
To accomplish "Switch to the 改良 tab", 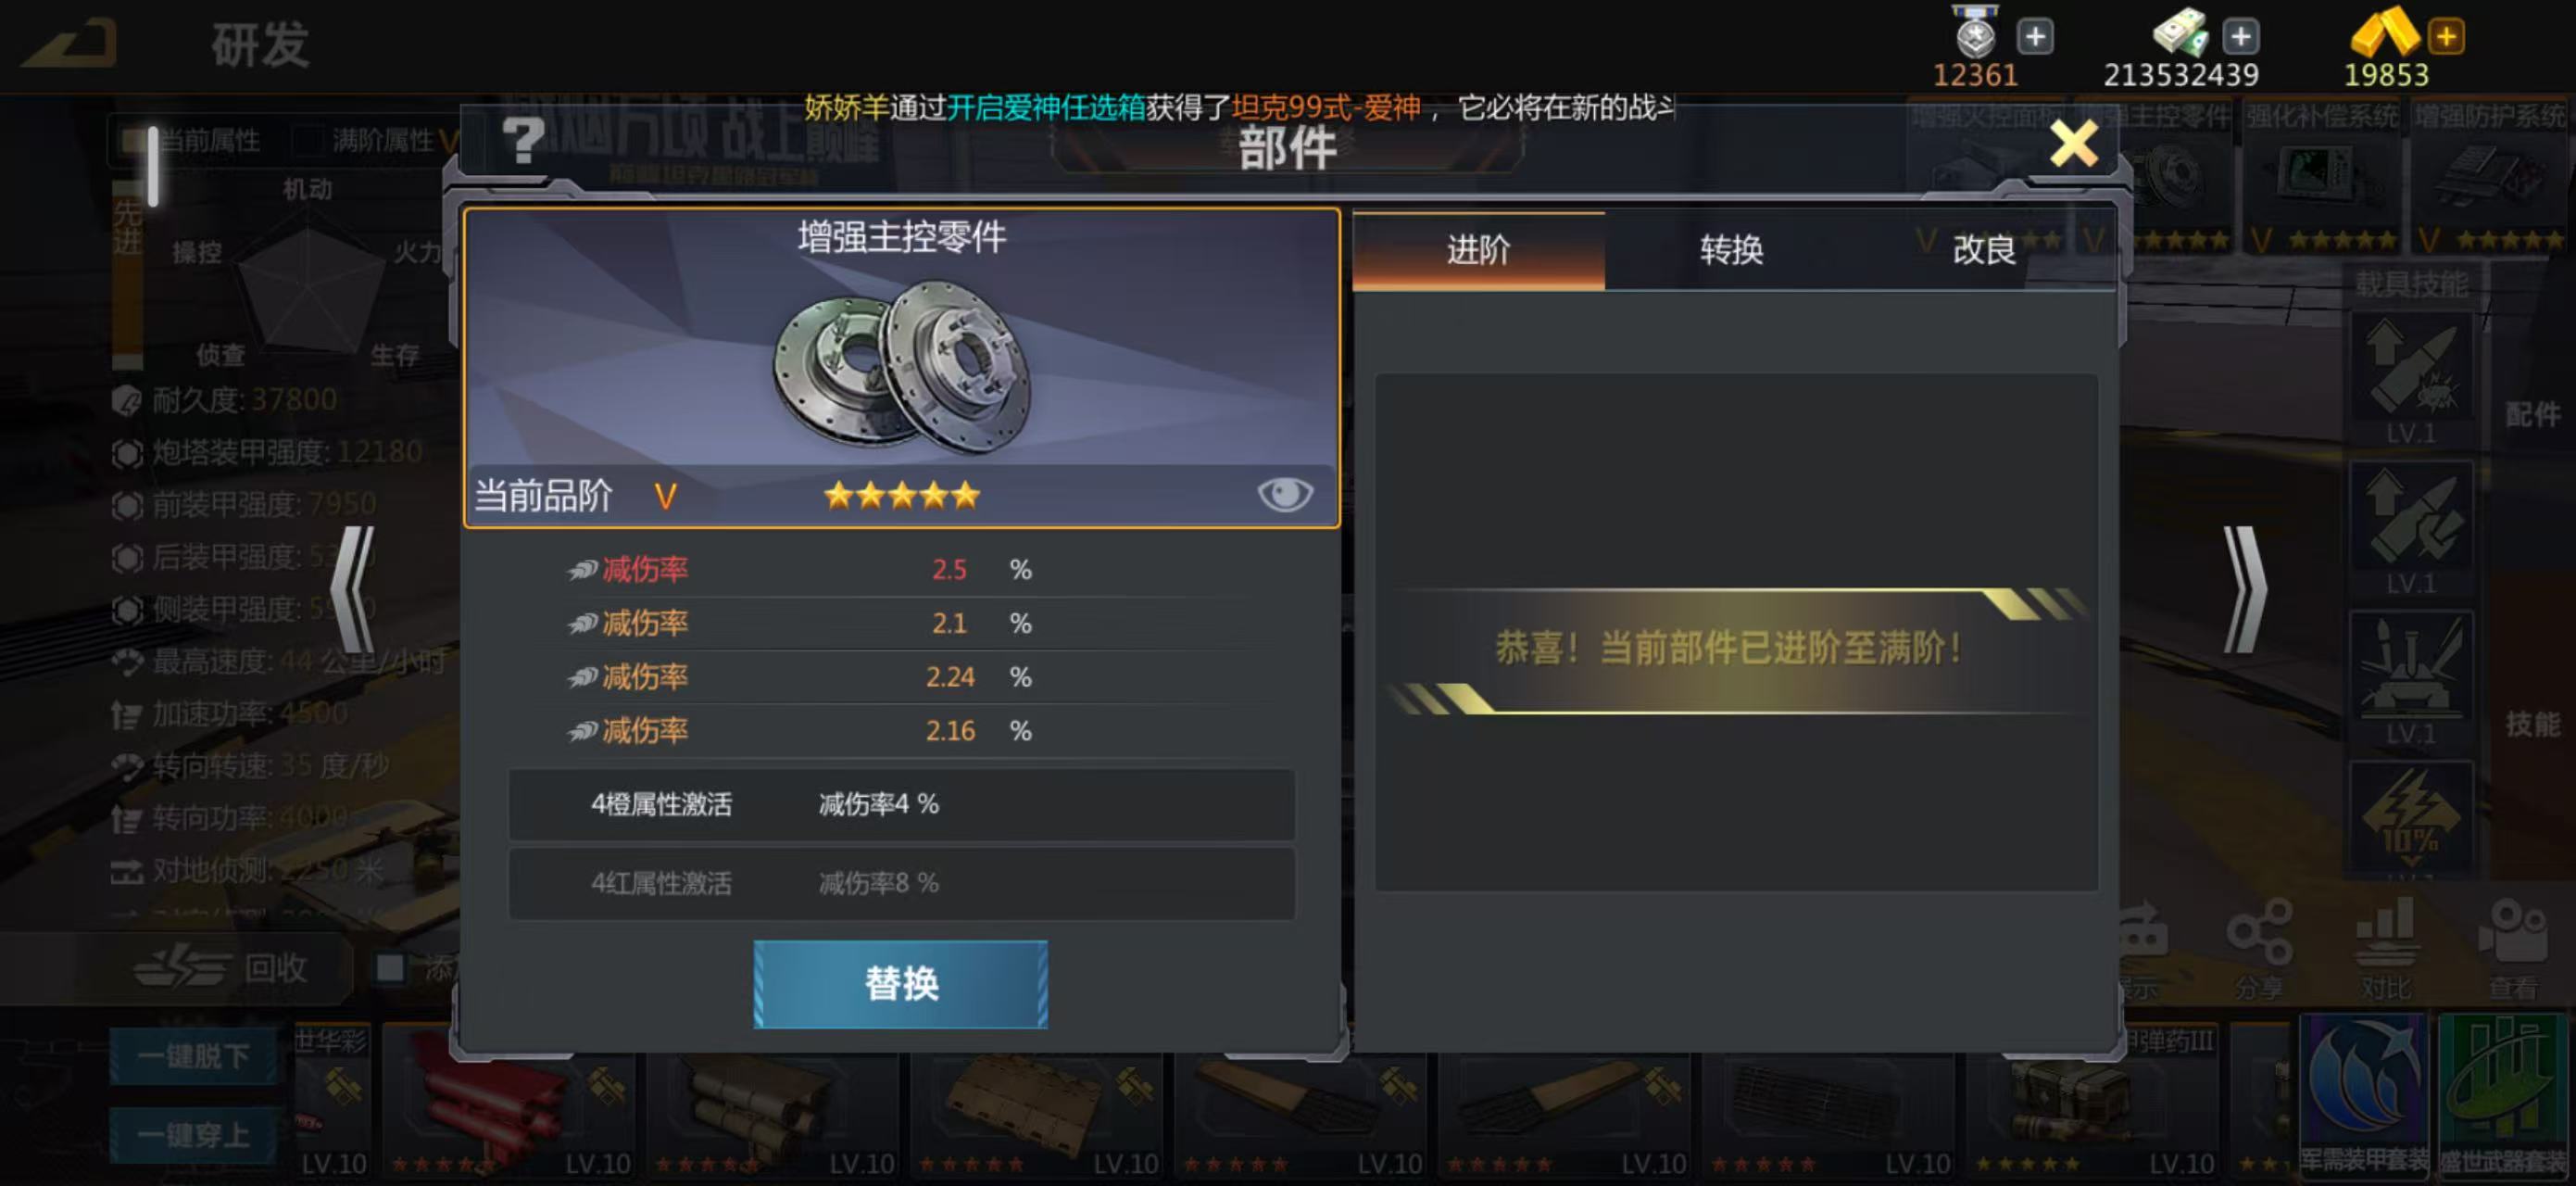I will pos(1984,250).
